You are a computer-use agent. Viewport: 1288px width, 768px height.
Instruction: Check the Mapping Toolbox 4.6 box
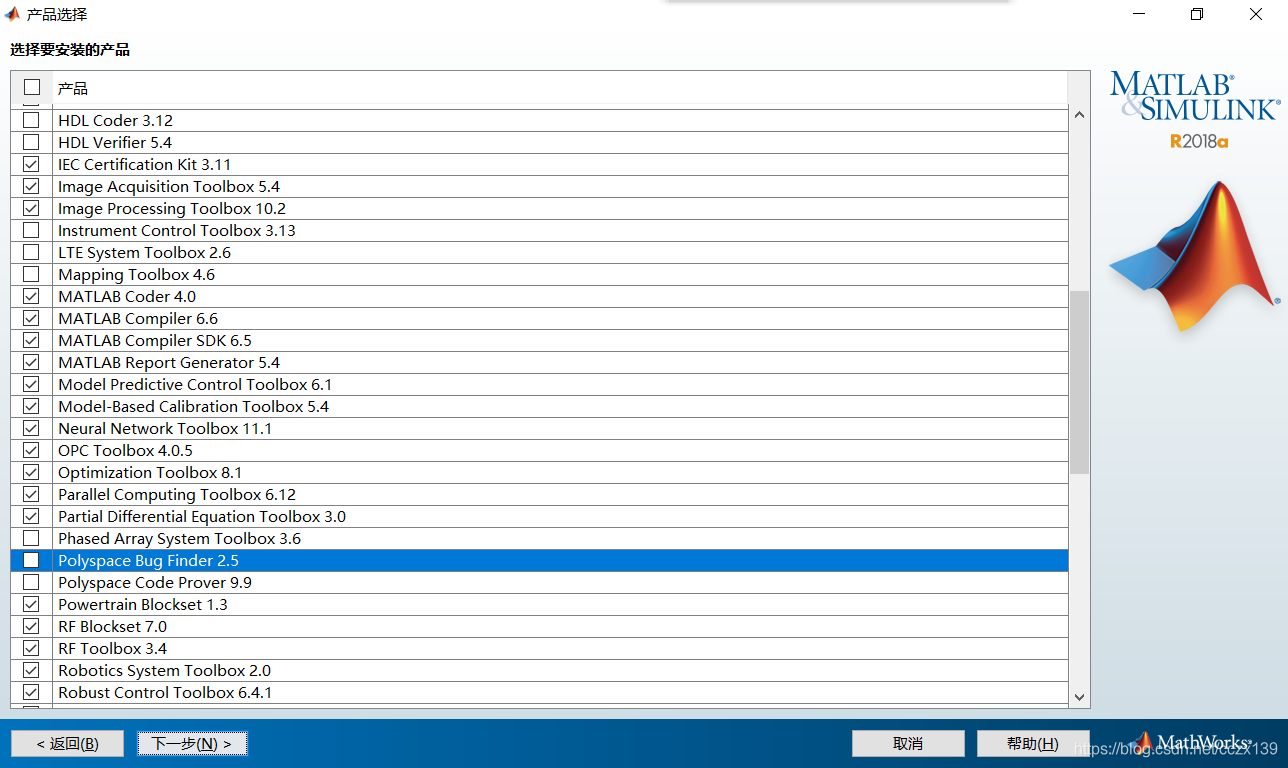31,274
